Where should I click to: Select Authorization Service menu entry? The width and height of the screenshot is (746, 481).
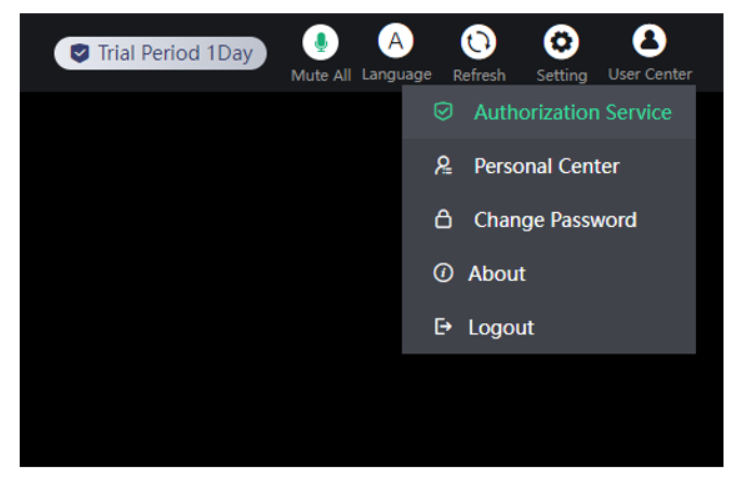[549, 112]
